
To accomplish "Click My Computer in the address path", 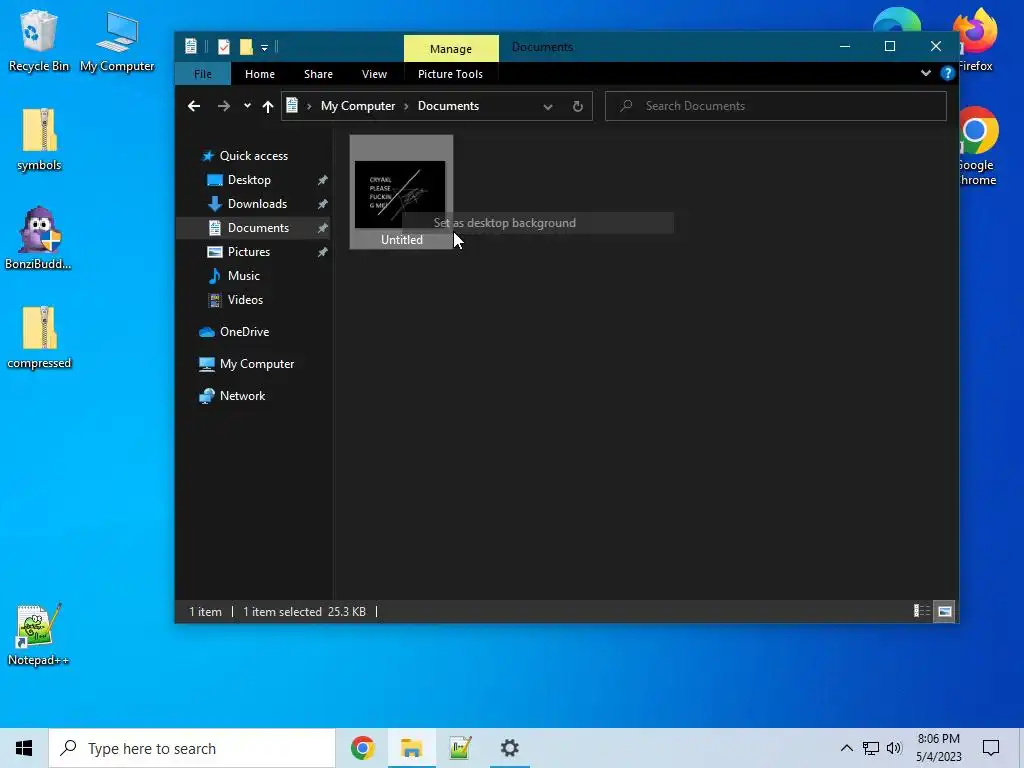I will pyautogui.click(x=358, y=106).
